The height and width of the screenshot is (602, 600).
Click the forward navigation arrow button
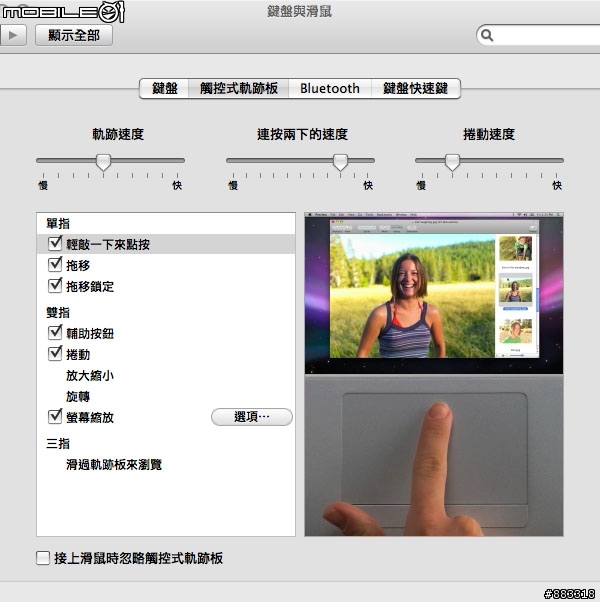pyautogui.click(x=13, y=35)
